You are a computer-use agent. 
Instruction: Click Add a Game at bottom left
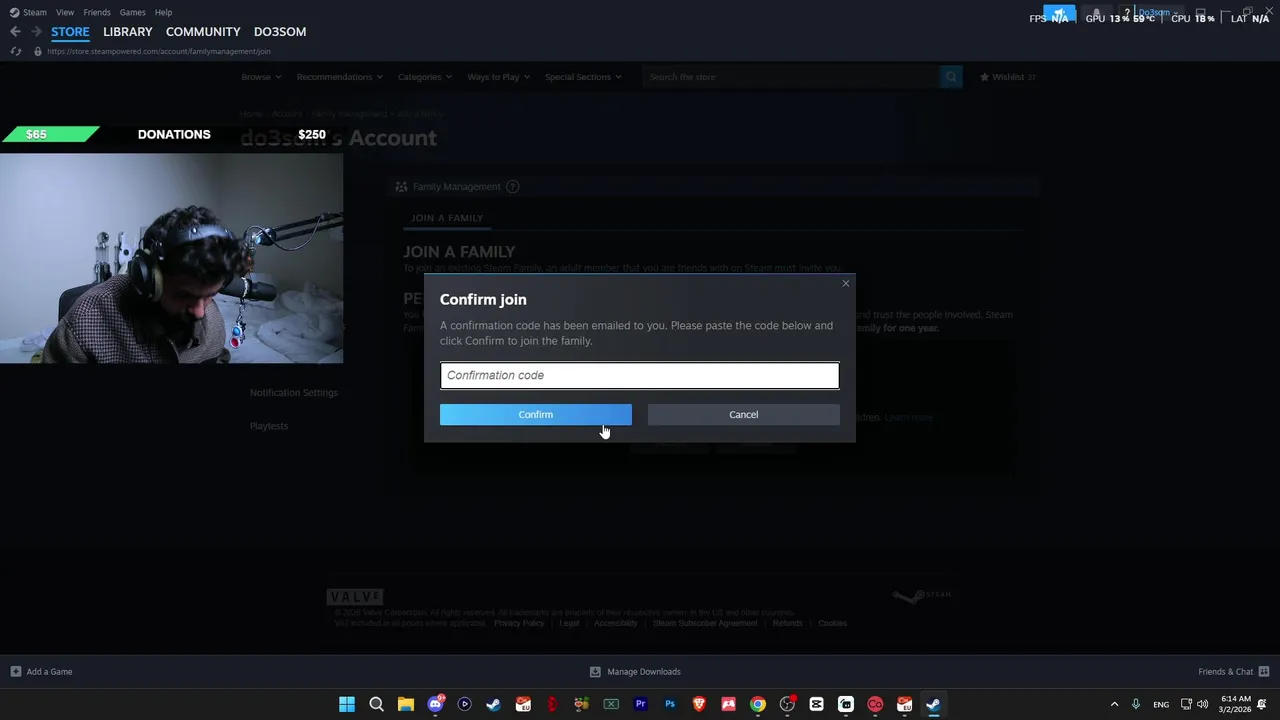(x=41, y=672)
